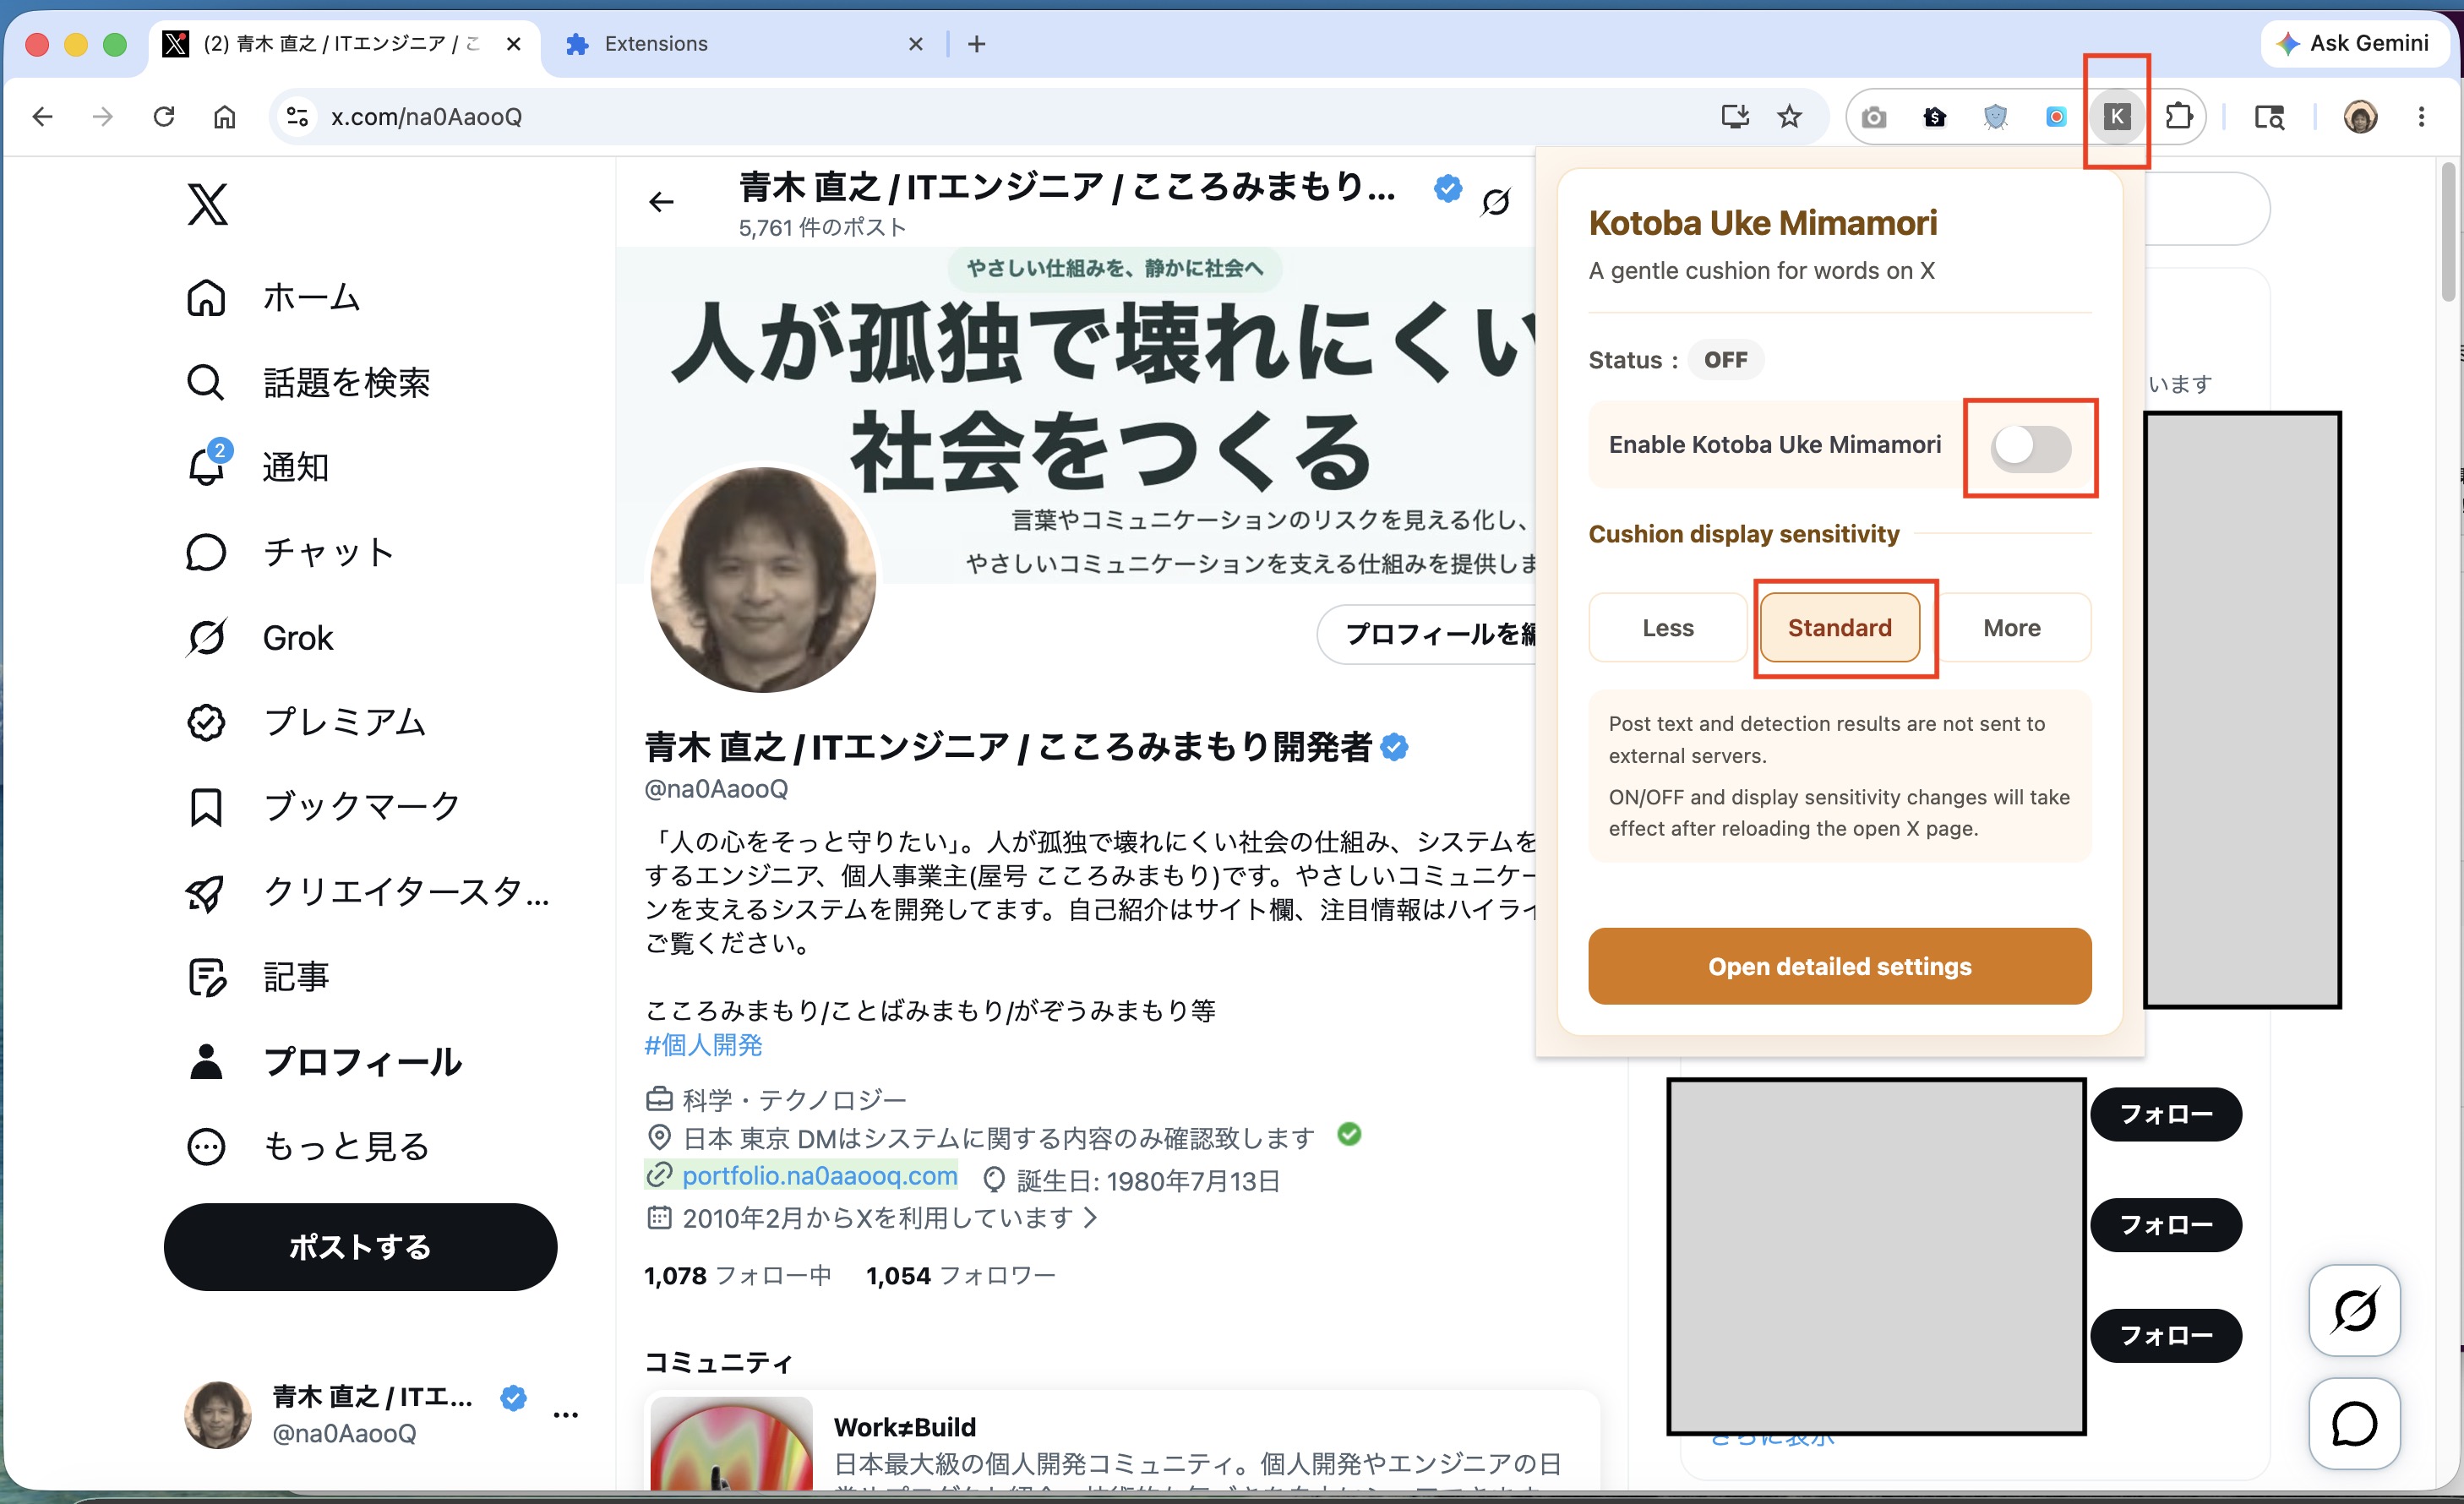Click the ポストする button
The width and height of the screenshot is (2464, 1504).
pos(360,1247)
